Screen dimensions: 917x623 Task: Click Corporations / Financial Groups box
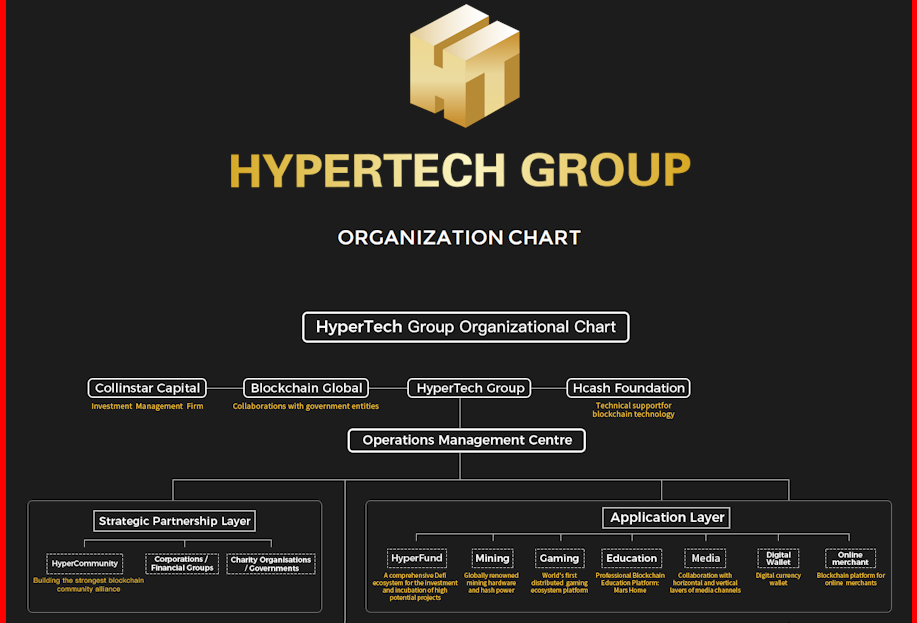pos(181,564)
